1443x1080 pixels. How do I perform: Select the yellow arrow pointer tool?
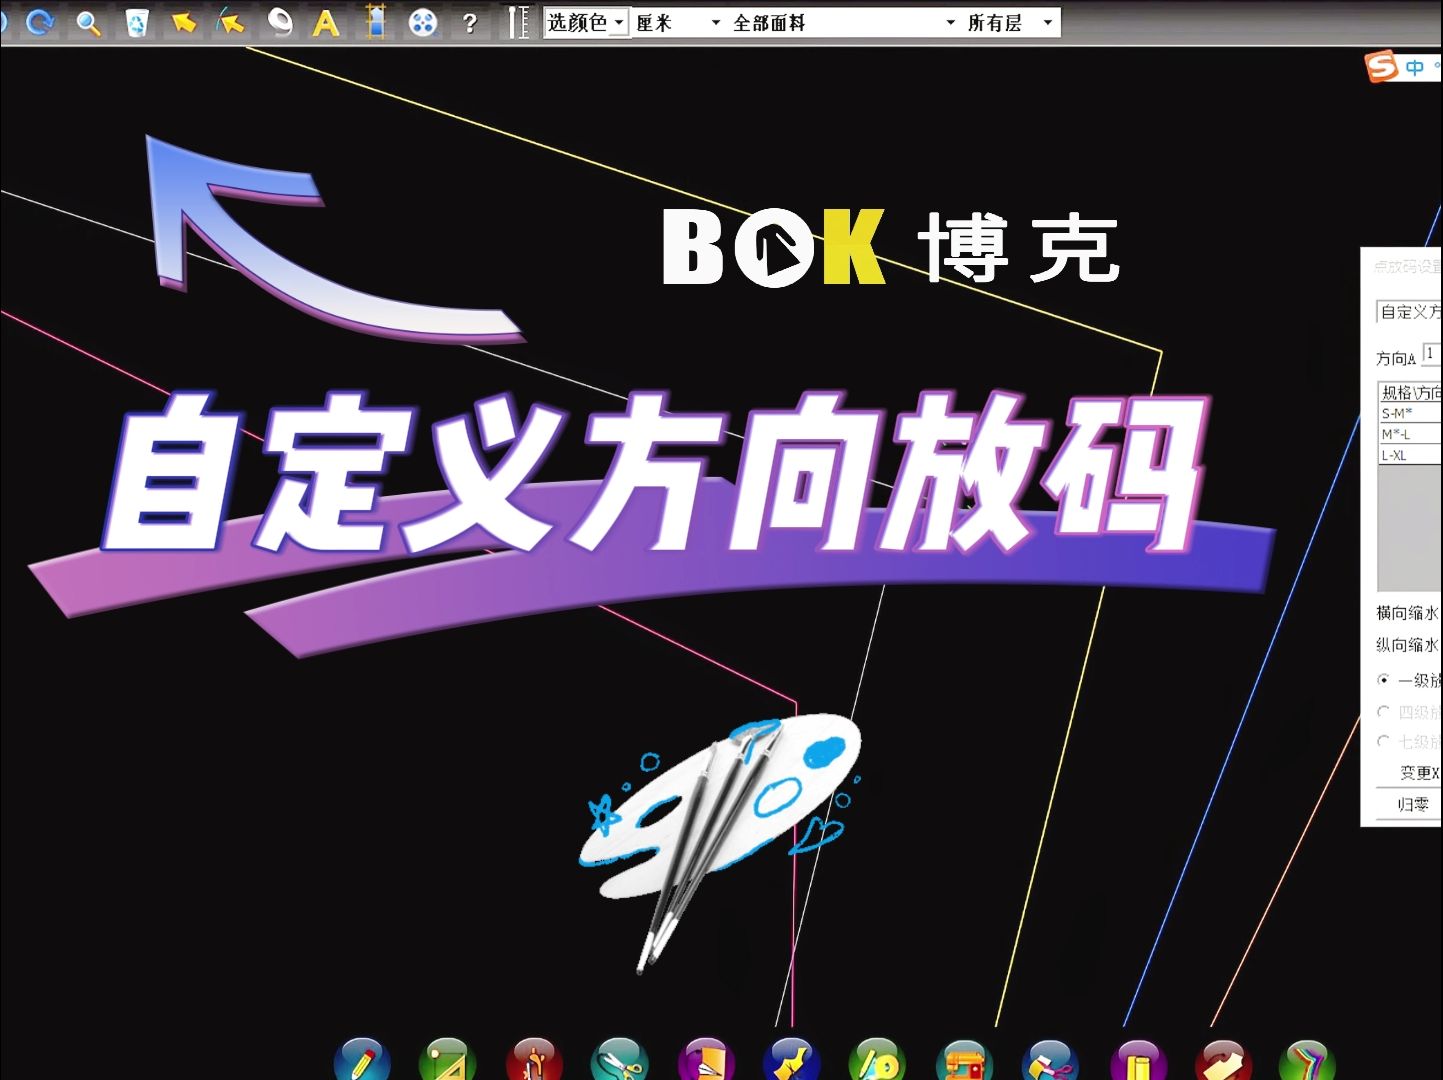click(x=183, y=22)
